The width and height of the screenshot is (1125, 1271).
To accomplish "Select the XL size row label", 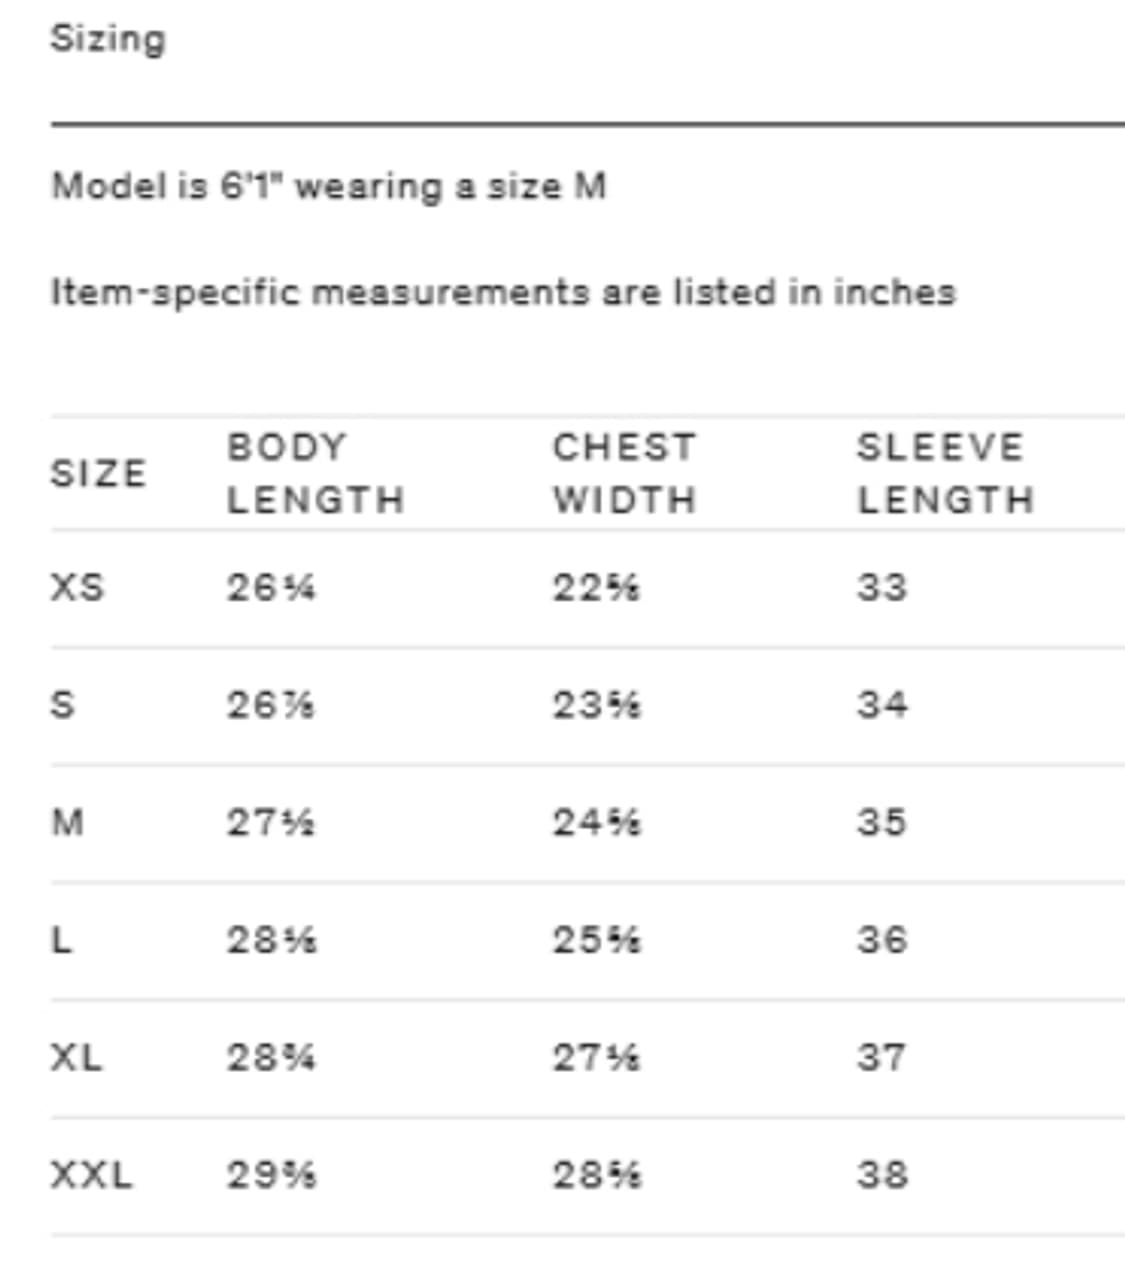I will tap(77, 1057).
